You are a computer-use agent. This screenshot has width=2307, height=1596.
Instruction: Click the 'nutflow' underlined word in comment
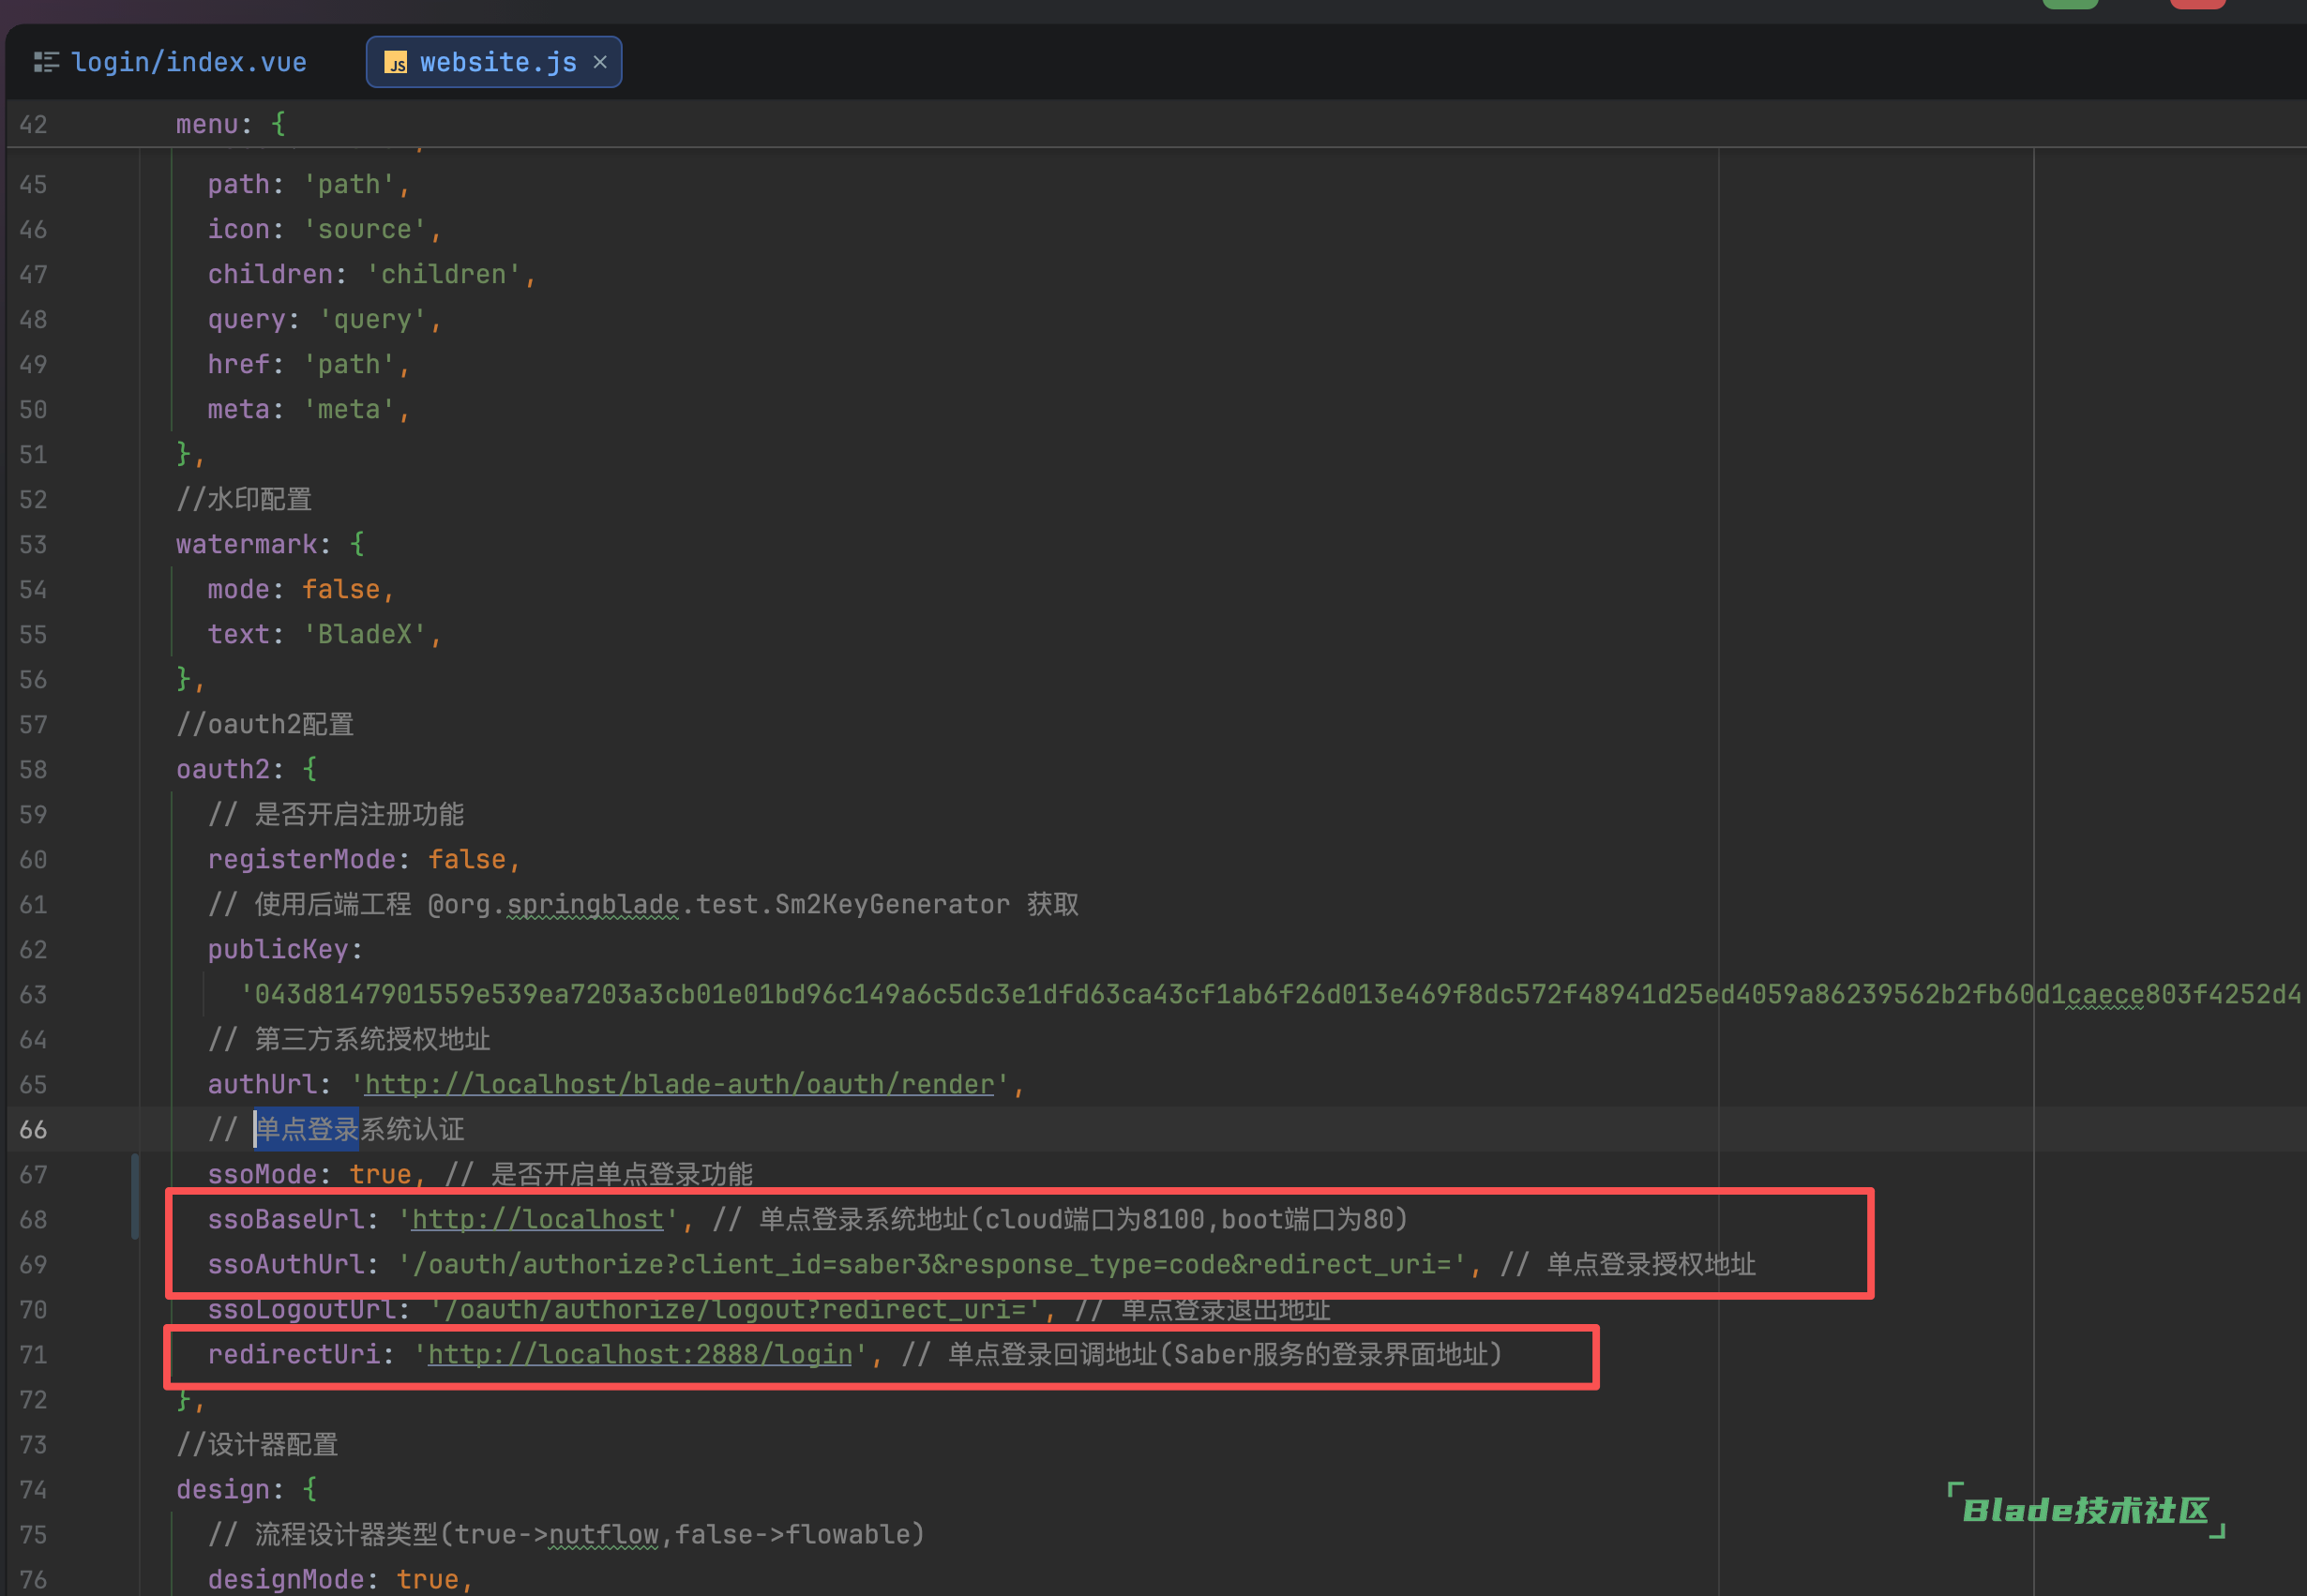pos(604,1534)
